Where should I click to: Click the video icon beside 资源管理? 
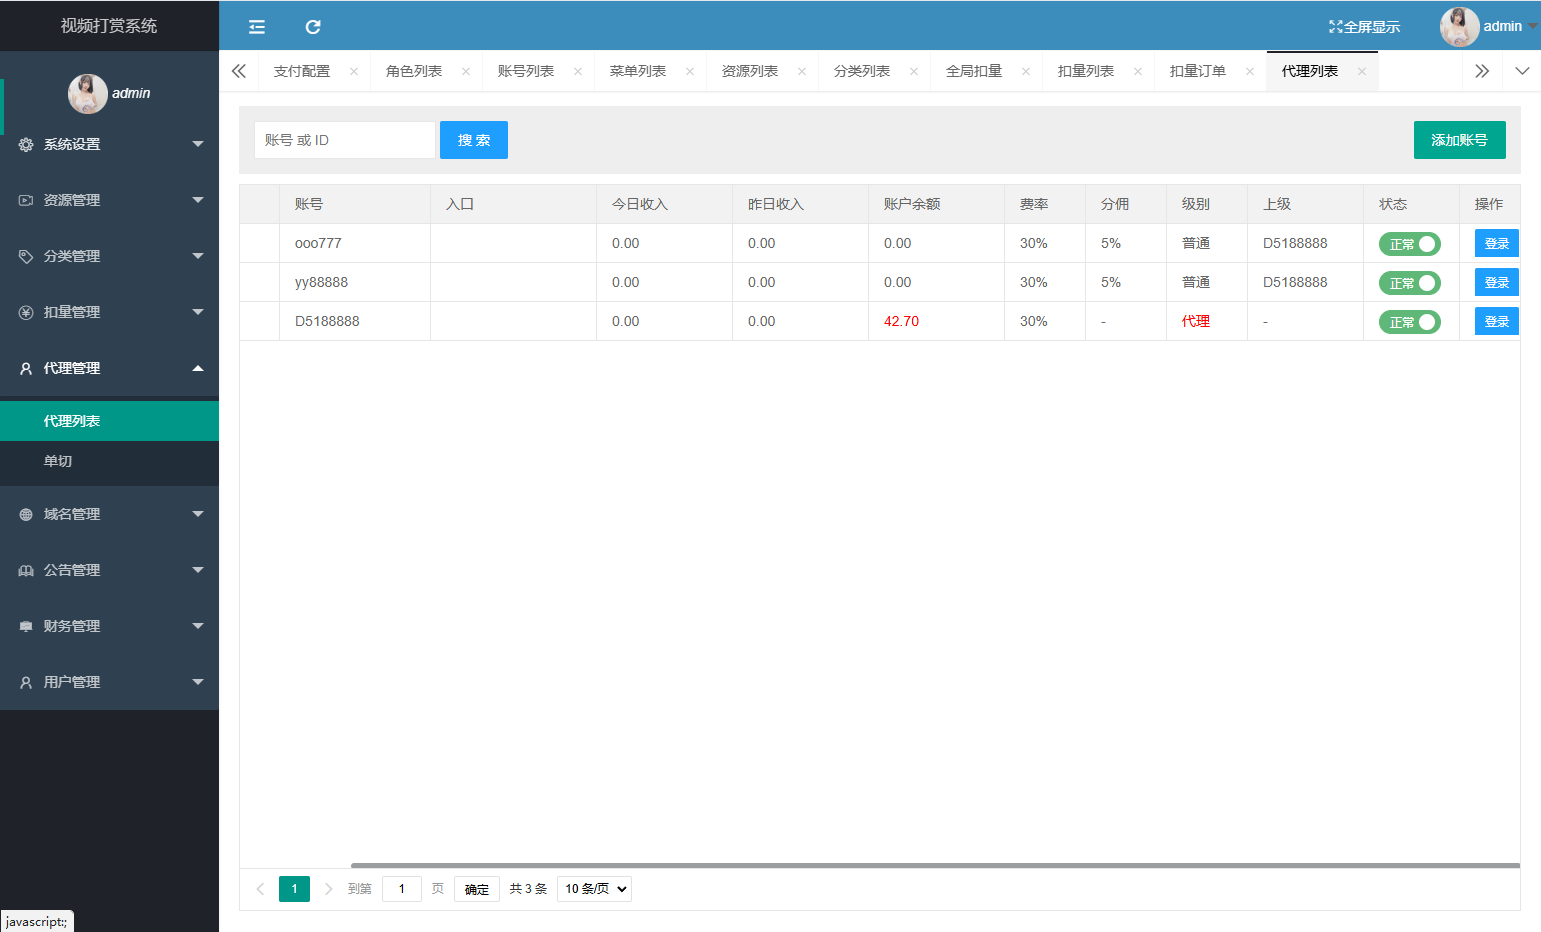coord(26,201)
